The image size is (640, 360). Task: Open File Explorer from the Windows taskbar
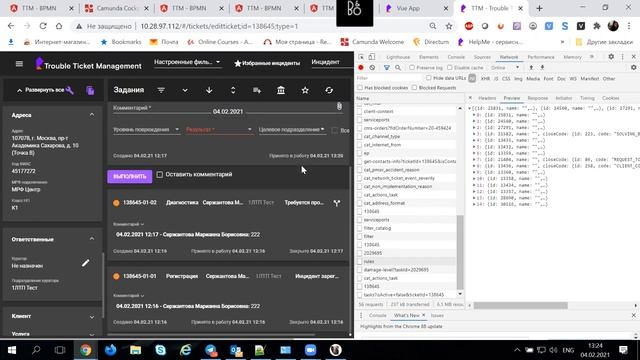tap(136, 350)
